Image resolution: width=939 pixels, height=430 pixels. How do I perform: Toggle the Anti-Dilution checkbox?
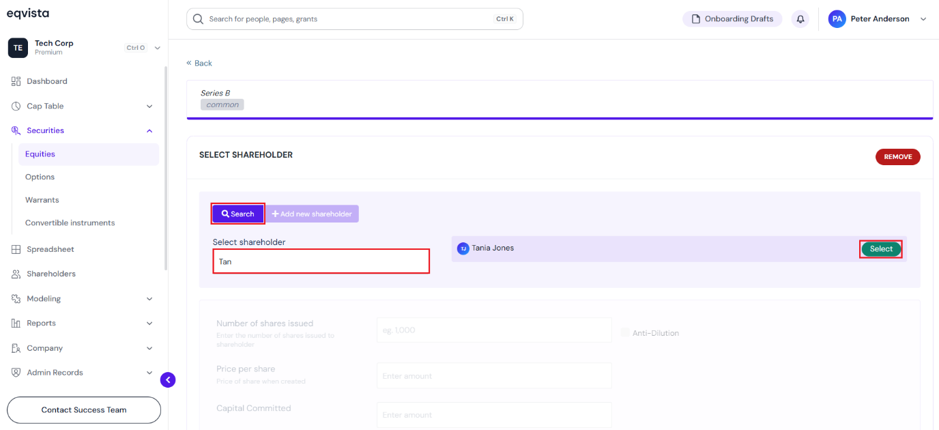pyautogui.click(x=625, y=332)
